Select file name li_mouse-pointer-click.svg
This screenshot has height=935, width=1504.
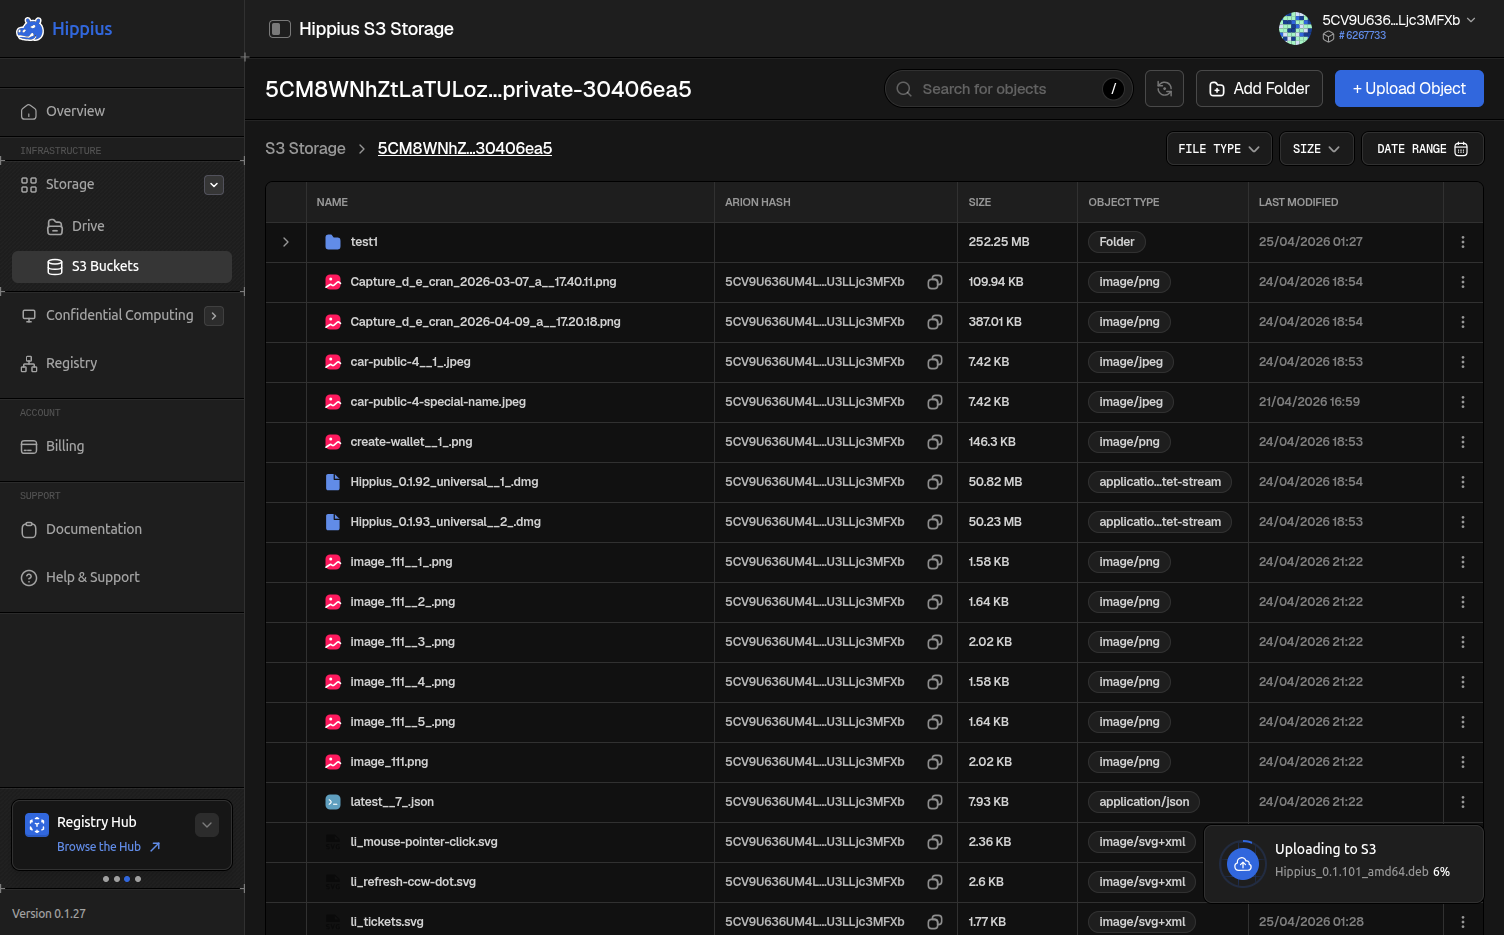coord(424,842)
